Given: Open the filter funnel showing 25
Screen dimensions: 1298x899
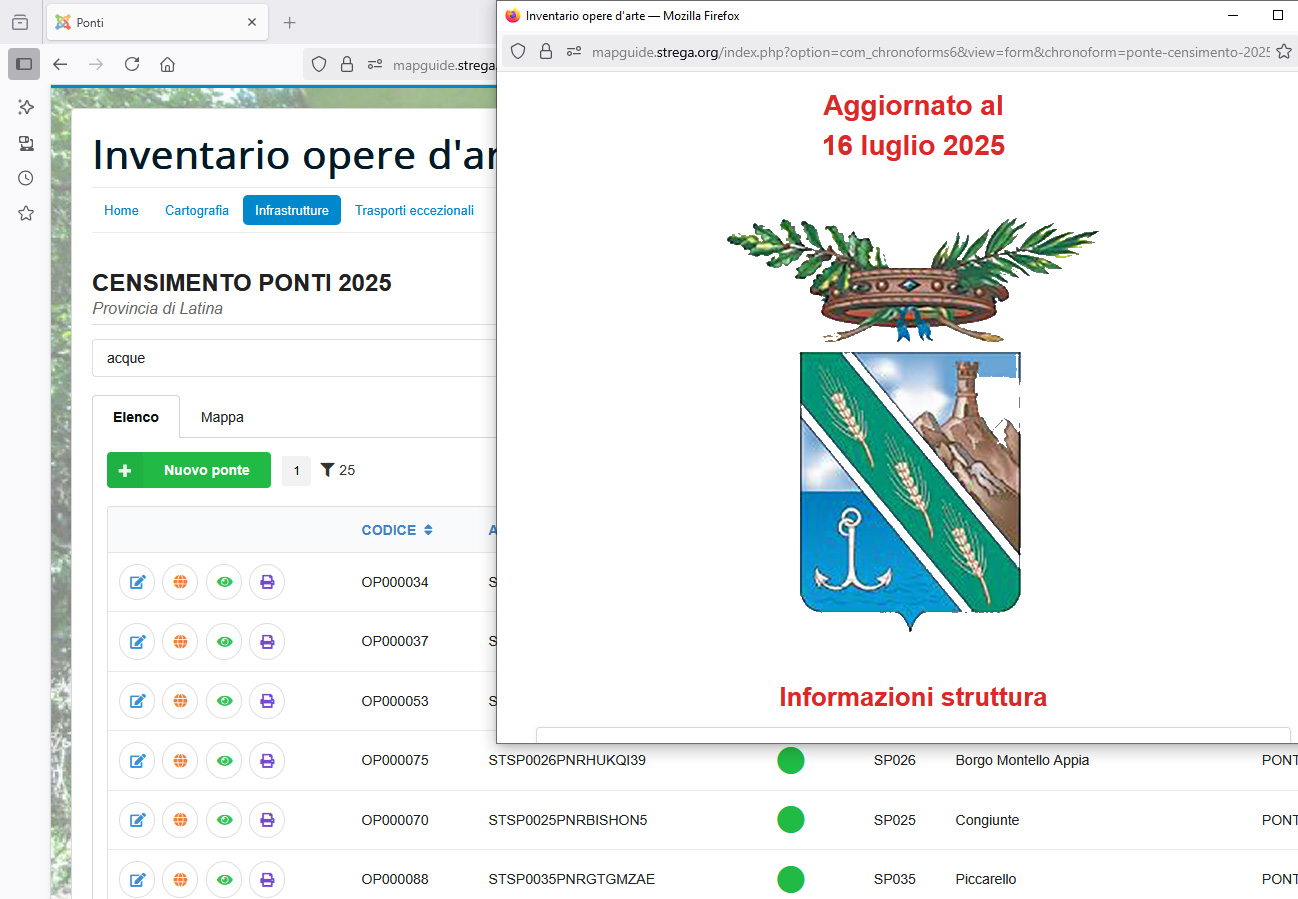Looking at the screenshot, I should pyautogui.click(x=338, y=470).
